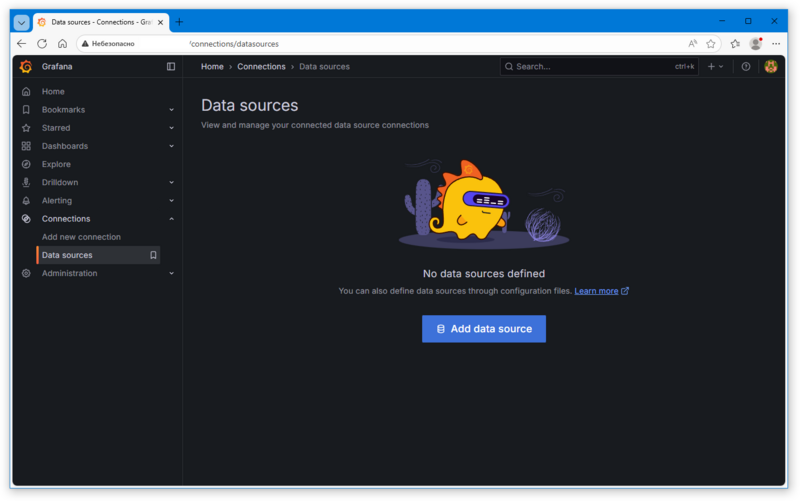Open the plus new-item menu

(x=715, y=66)
